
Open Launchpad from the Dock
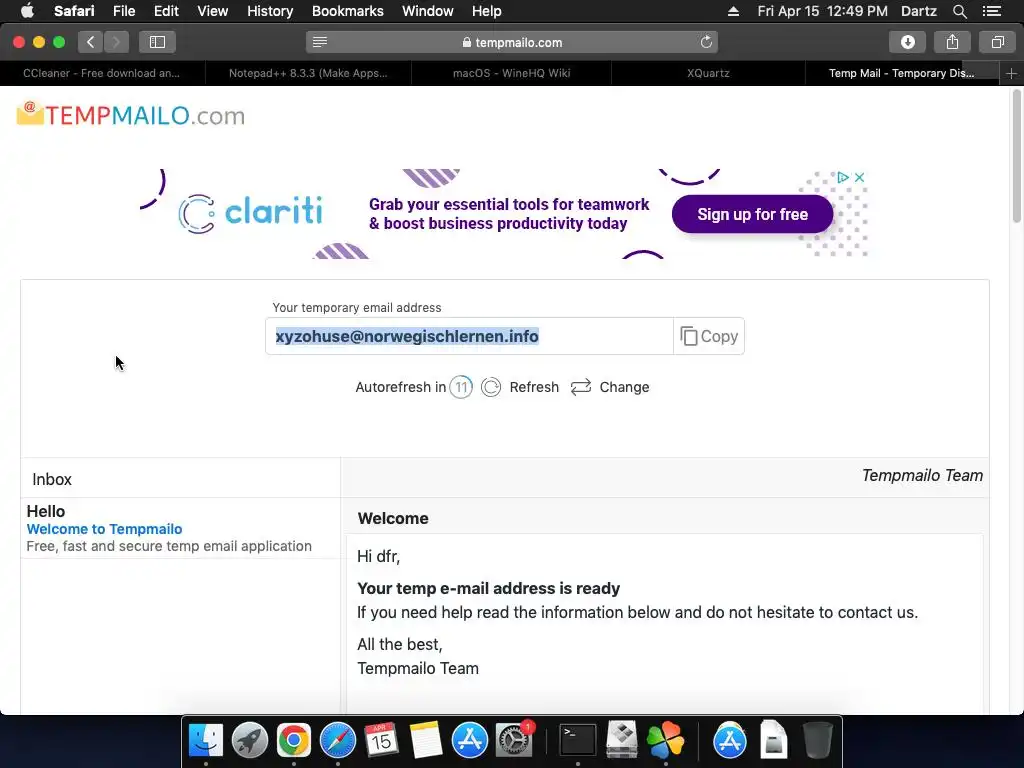249,741
